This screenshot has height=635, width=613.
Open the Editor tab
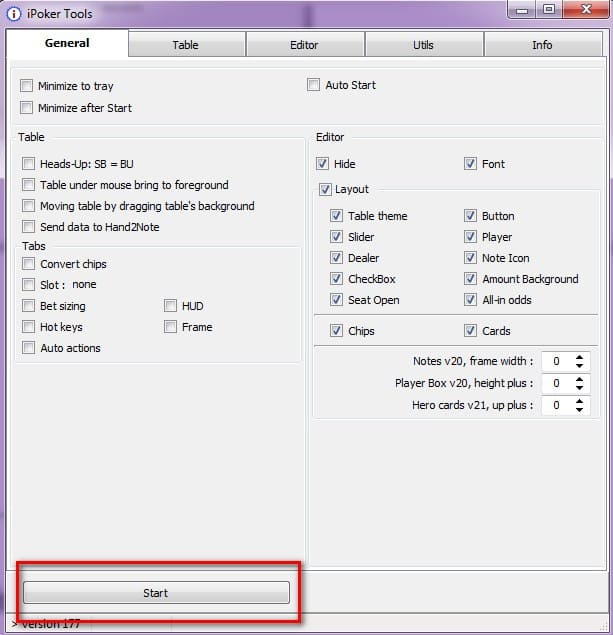tap(305, 45)
